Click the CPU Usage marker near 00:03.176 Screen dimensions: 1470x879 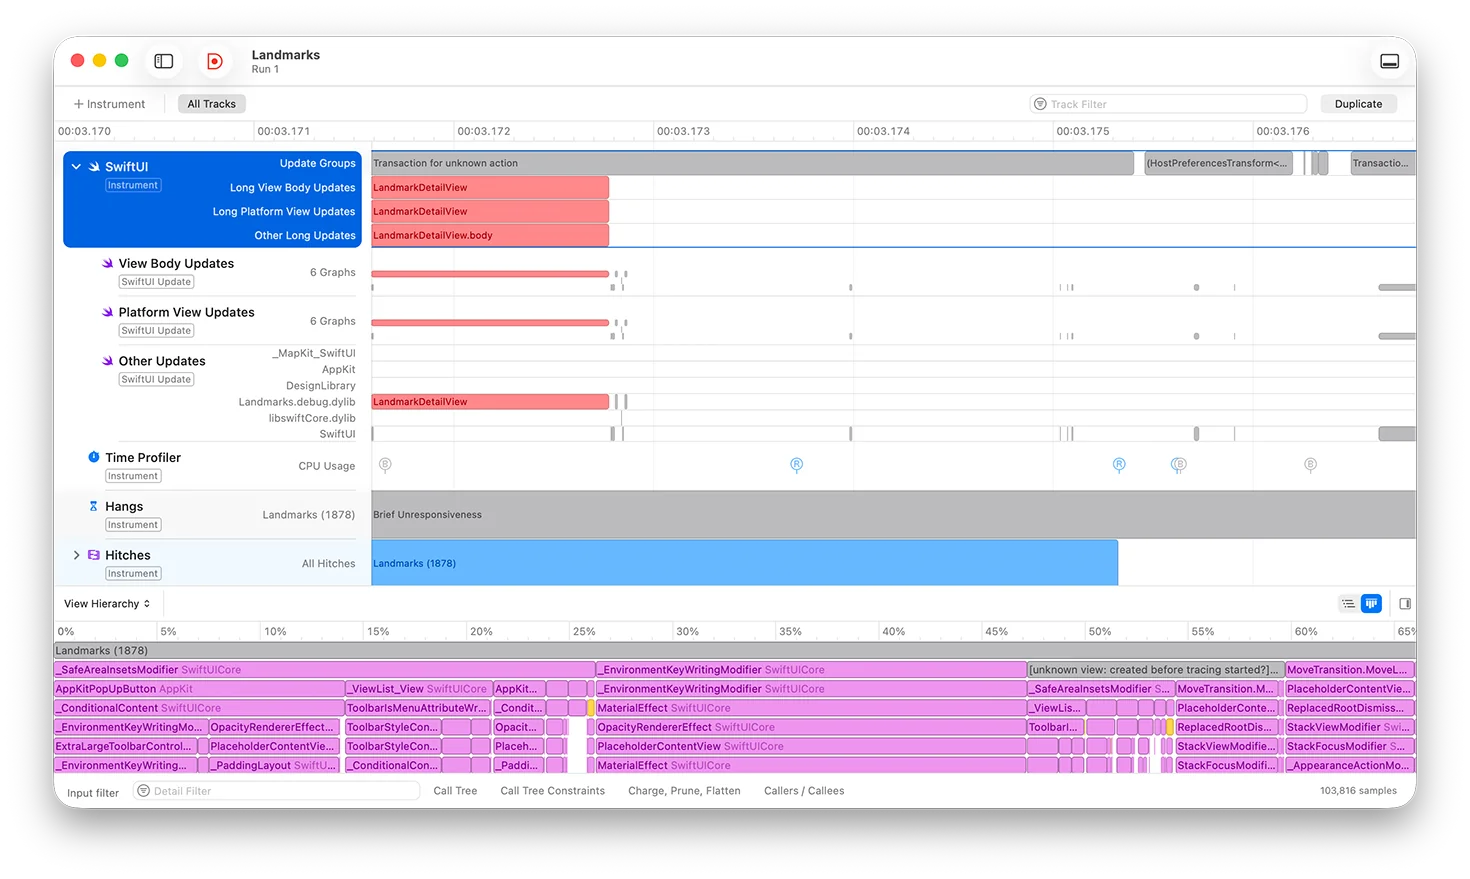[x=1311, y=465]
